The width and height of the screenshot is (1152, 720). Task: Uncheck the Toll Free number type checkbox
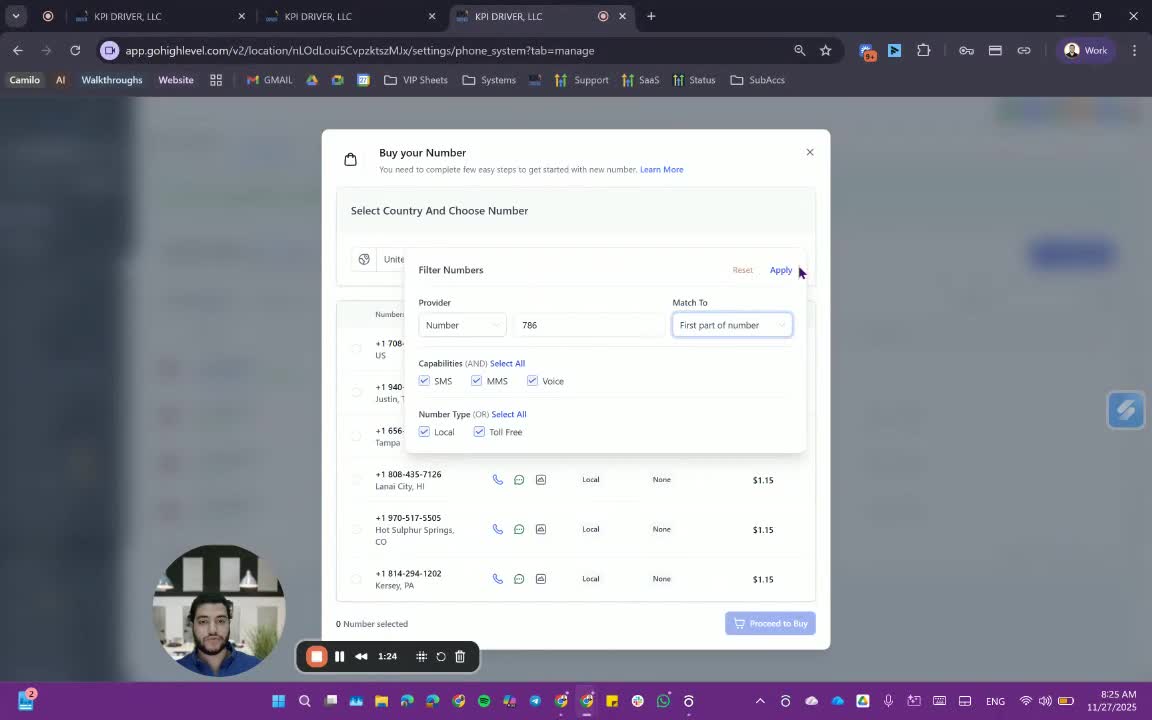point(479,431)
